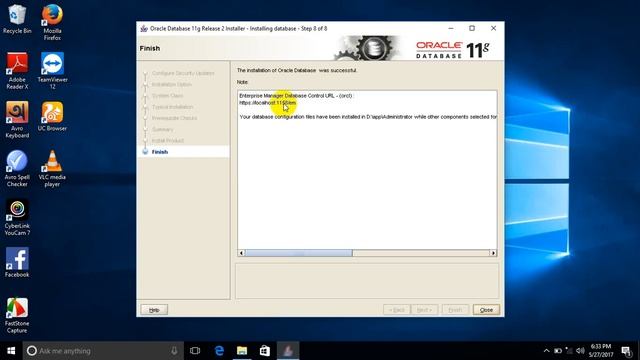Select Configure Security Updates step

pyautogui.click(x=183, y=73)
